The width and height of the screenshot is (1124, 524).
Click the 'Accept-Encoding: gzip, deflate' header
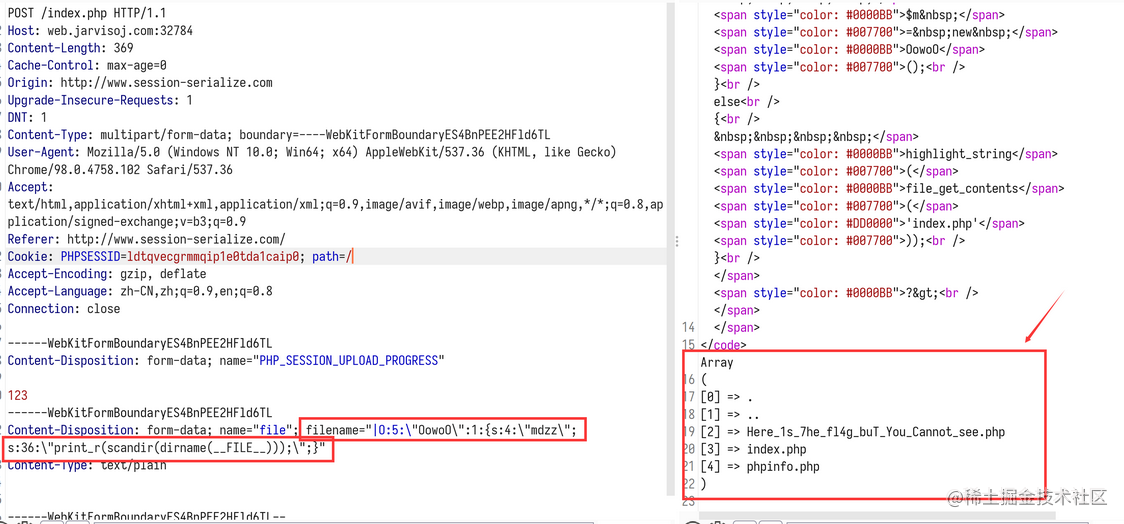coord(107,274)
